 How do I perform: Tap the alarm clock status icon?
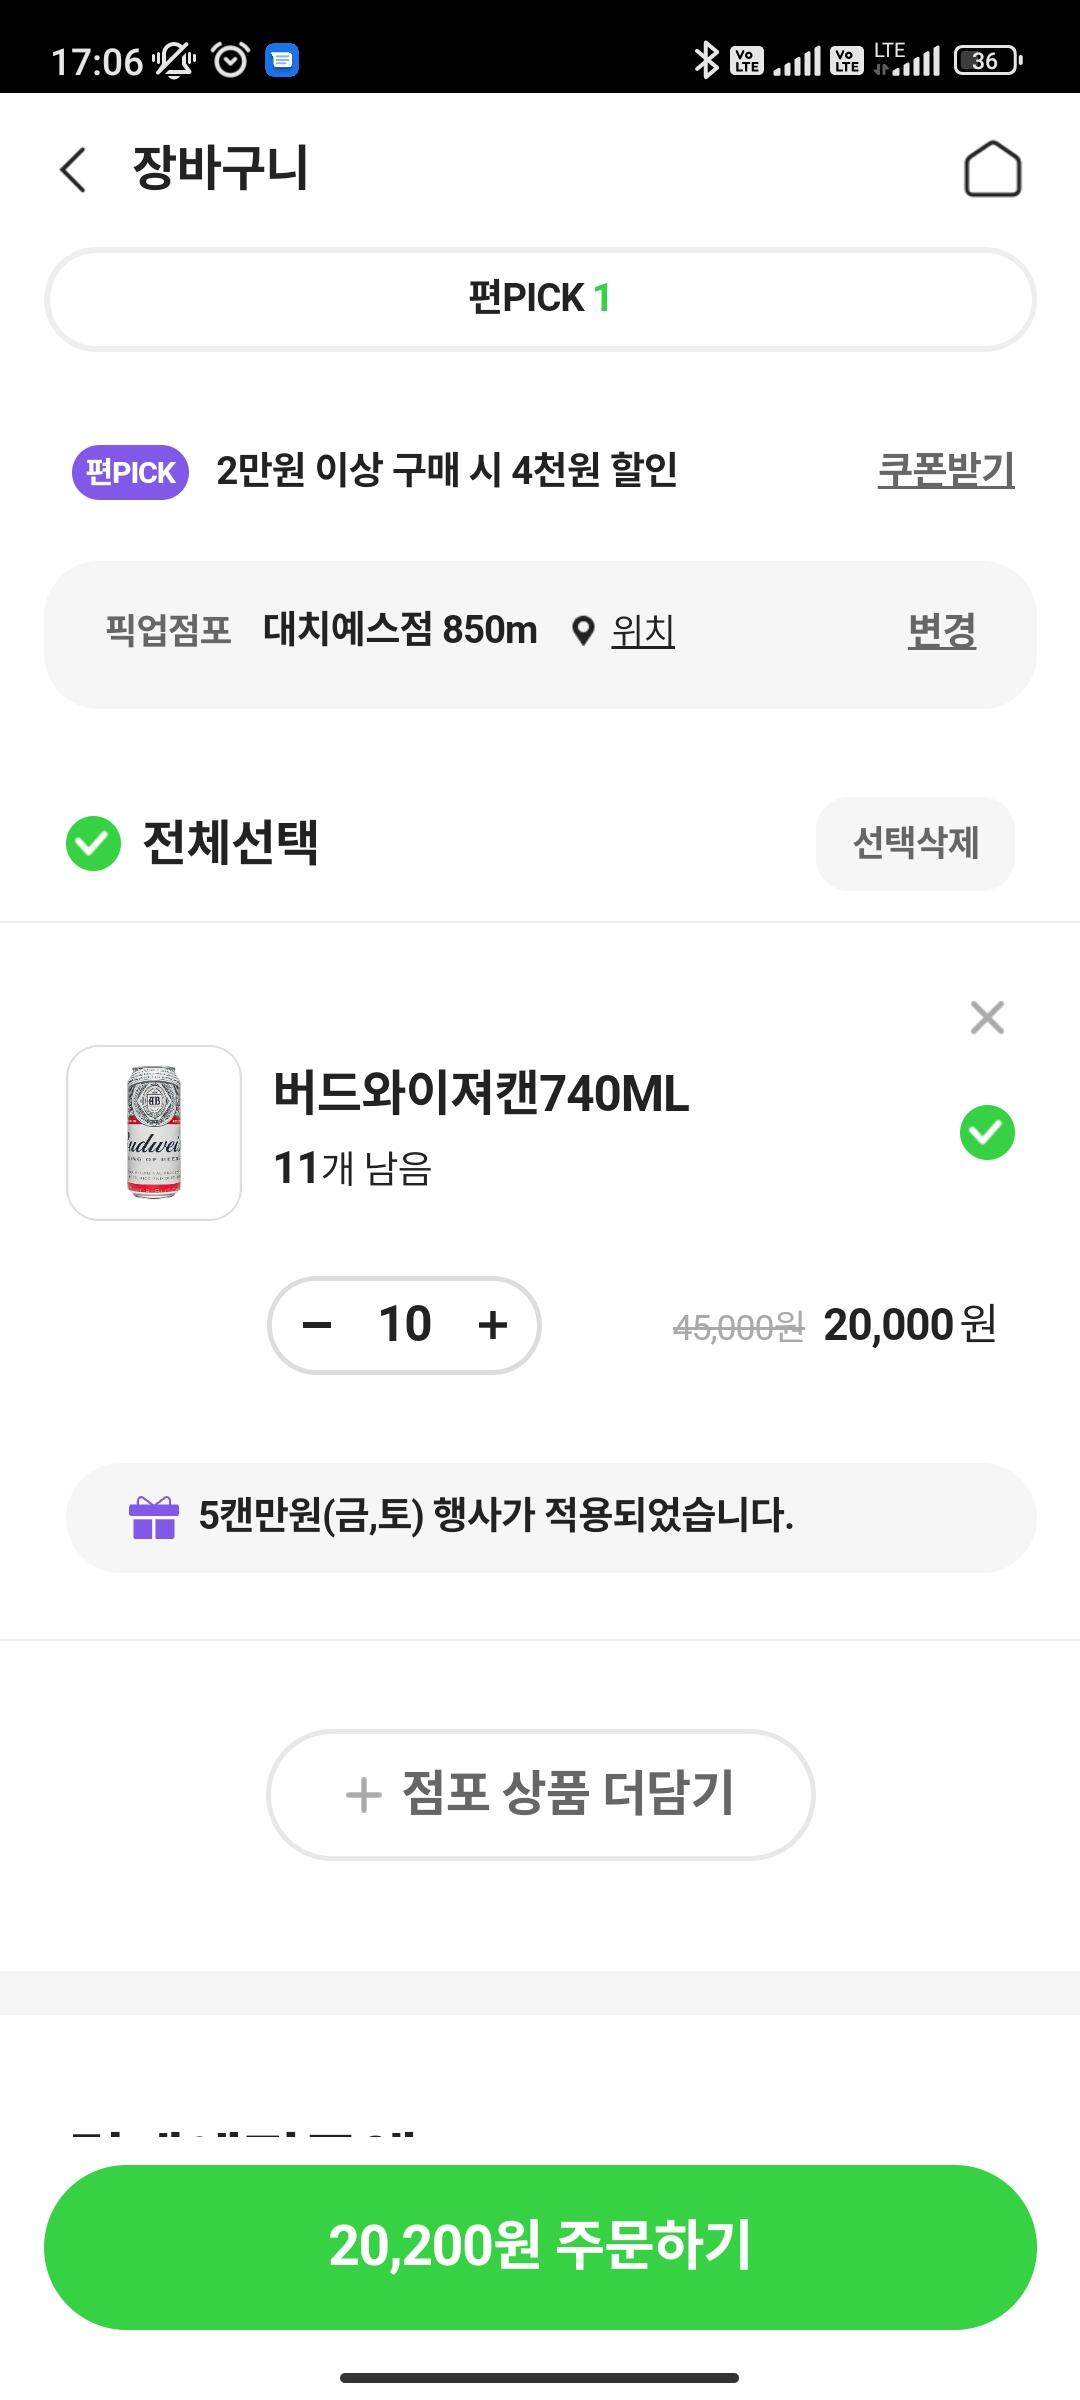pos(231,60)
